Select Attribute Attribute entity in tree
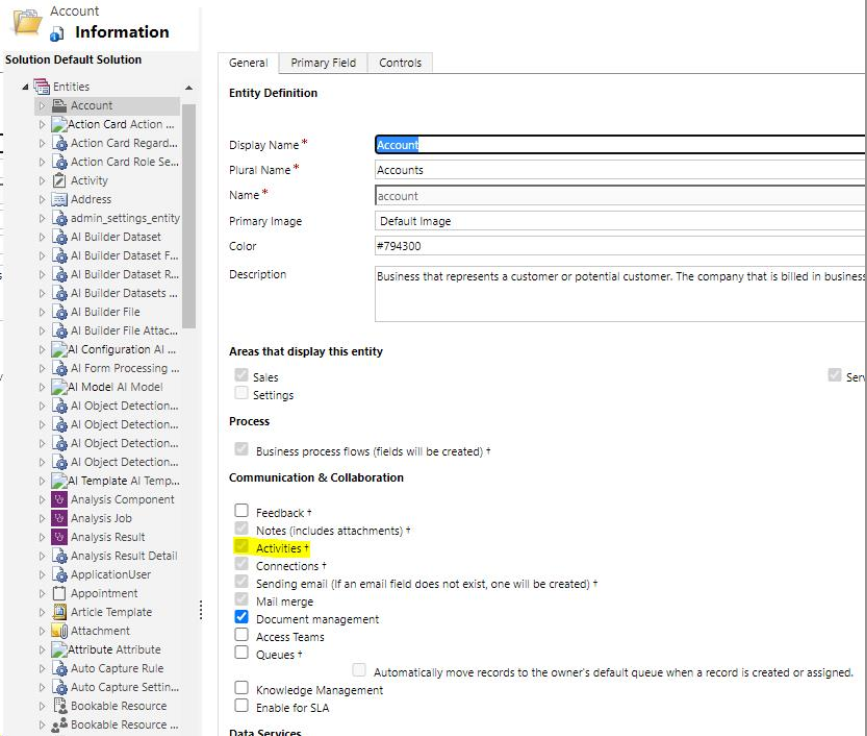The width and height of the screenshot is (867, 736). click(114, 650)
